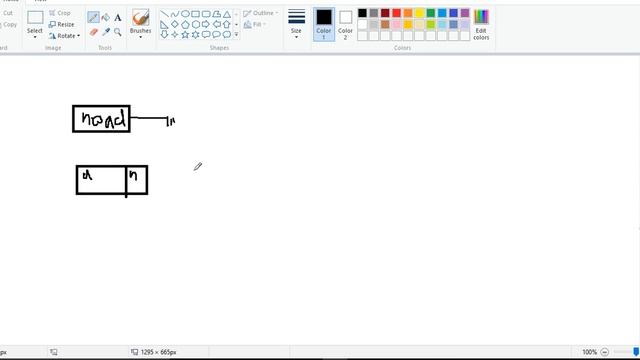Choose the Up arrow shape
The width and height of the screenshot is (640, 360).
coord(227,24)
